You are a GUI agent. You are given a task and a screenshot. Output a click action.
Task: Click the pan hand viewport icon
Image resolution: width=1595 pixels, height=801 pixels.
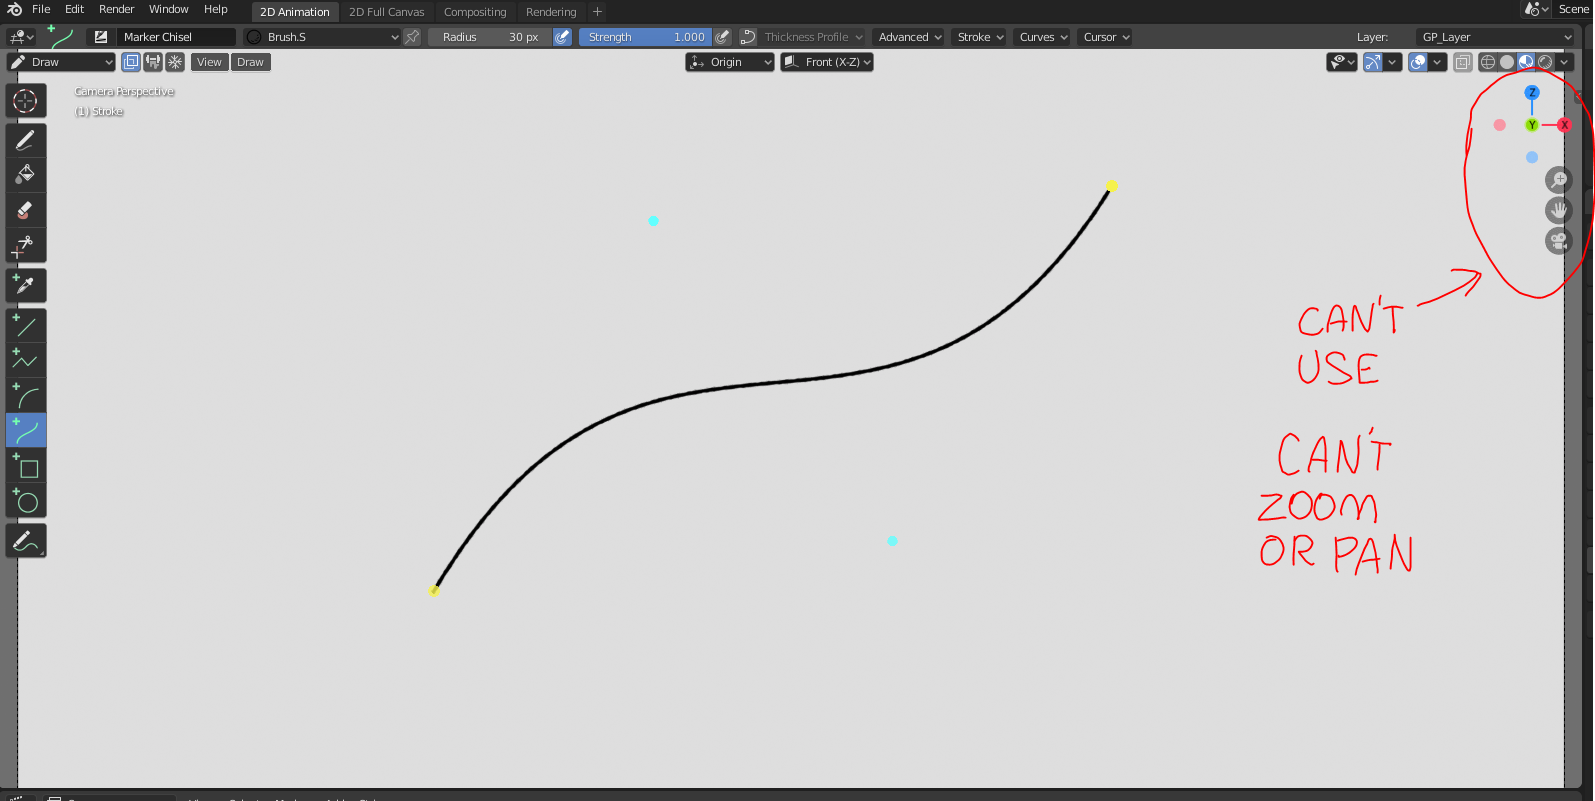[1559, 211]
